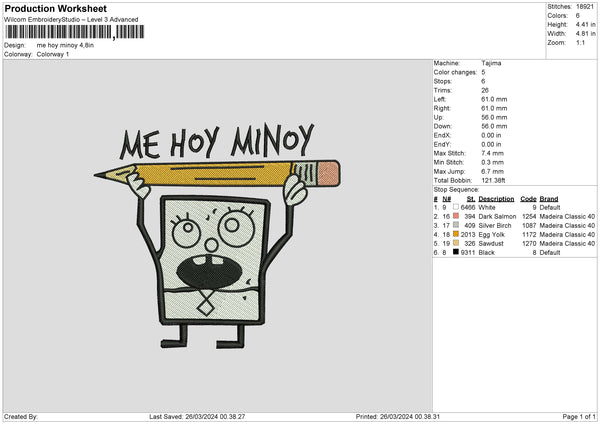Screen dimensions: 600x424
Task: Click 'Default' brand in White row
Action: [550, 207]
